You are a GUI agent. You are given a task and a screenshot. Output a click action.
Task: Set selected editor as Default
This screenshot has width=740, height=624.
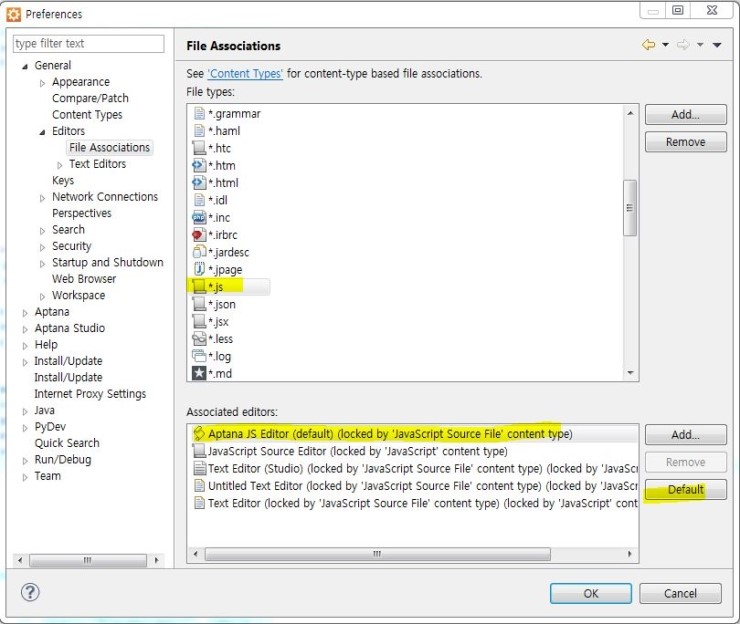[686, 489]
